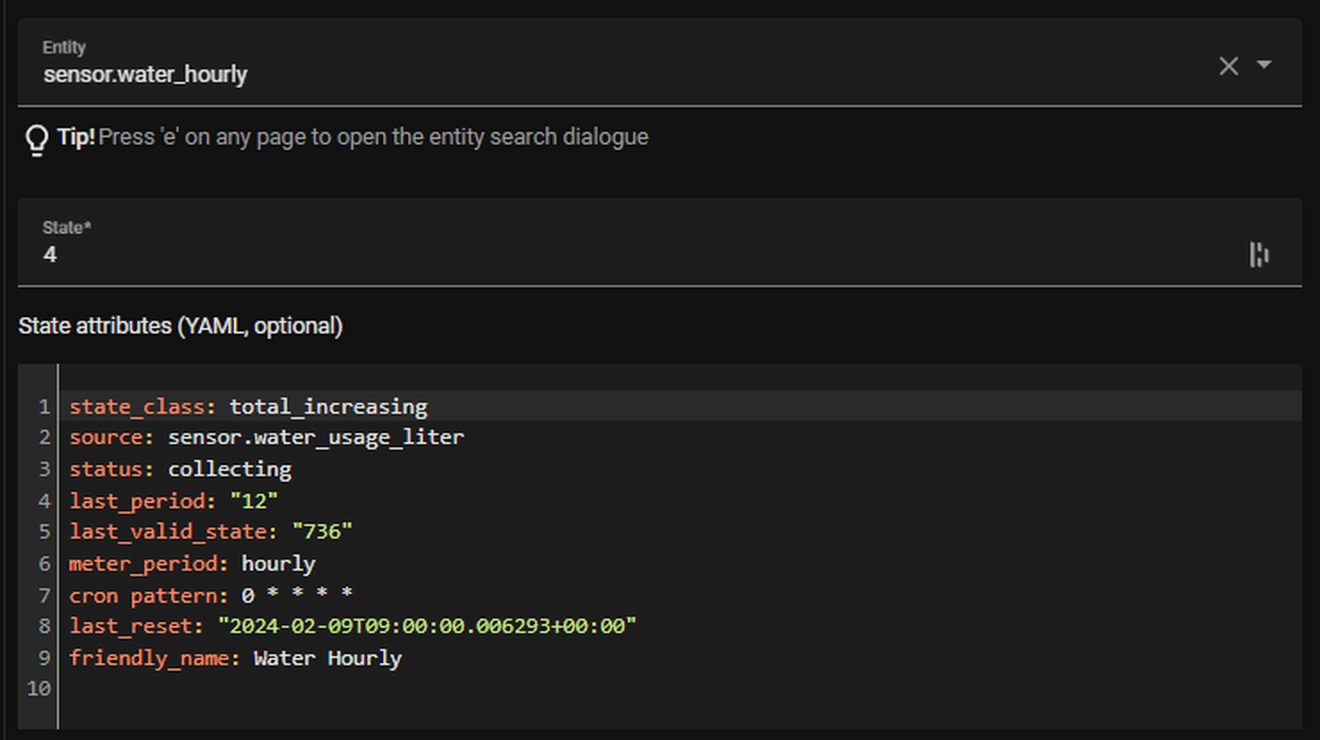Click the sensor.water_usage_liter source value

pos(315,438)
